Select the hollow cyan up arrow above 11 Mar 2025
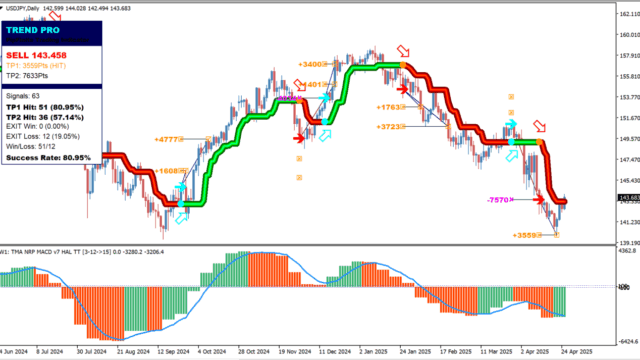 pos(512,156)
